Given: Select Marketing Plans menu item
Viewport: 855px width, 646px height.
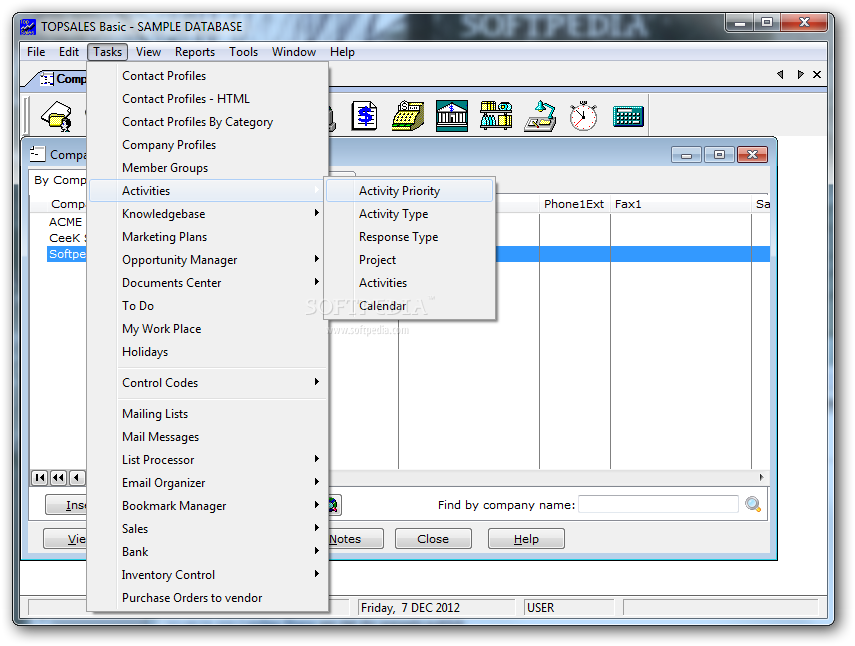Looking at the screenshot, I should click(208, 237).
